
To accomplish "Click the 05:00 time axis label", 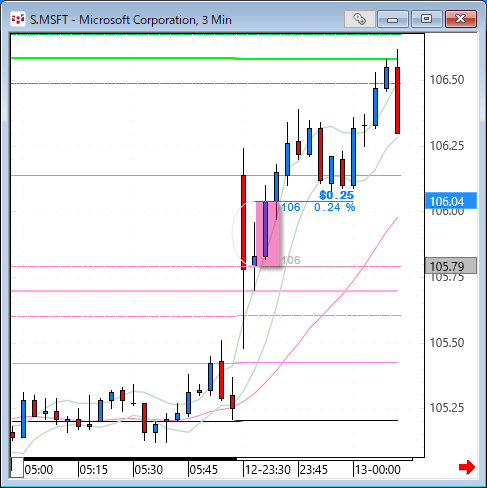I will [39, 470].
